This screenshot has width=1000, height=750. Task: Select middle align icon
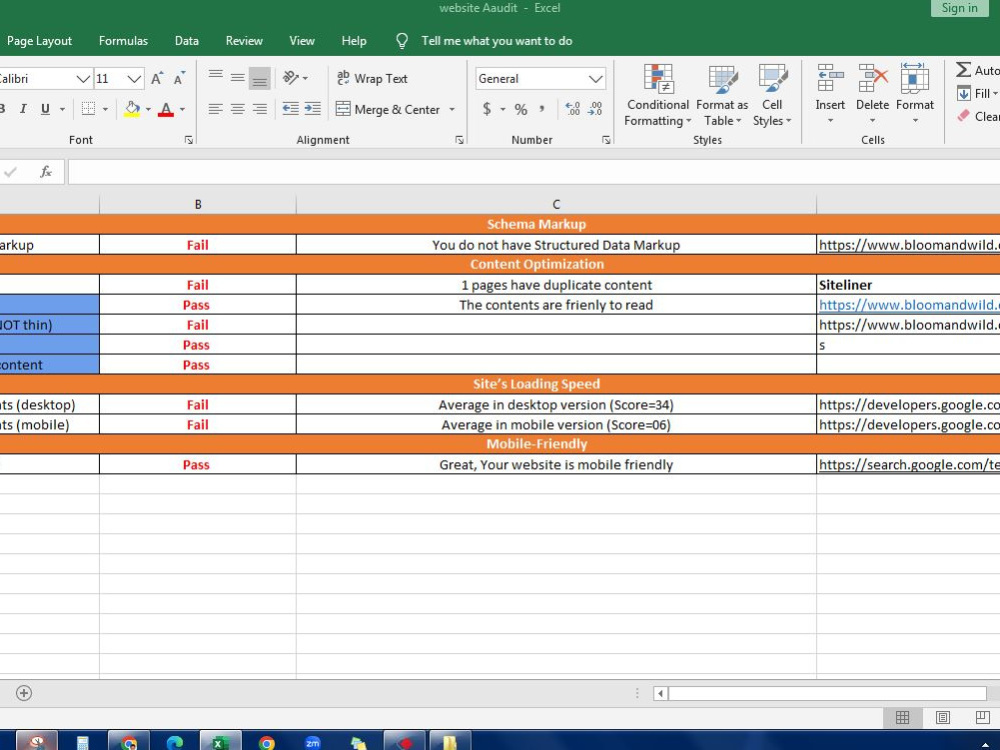237,78
